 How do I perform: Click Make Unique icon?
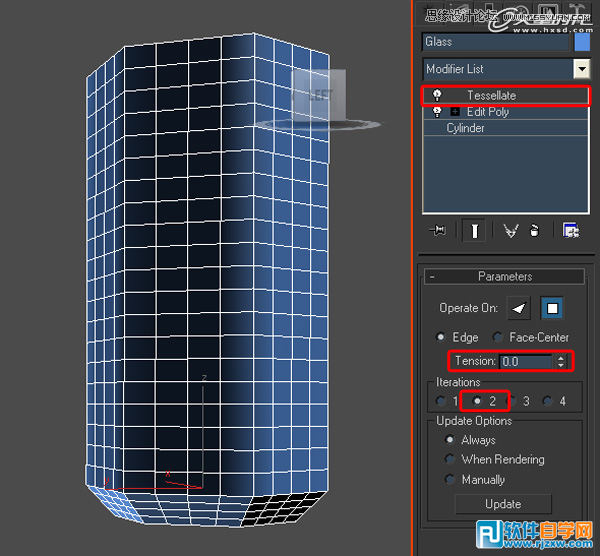(511, 231)
